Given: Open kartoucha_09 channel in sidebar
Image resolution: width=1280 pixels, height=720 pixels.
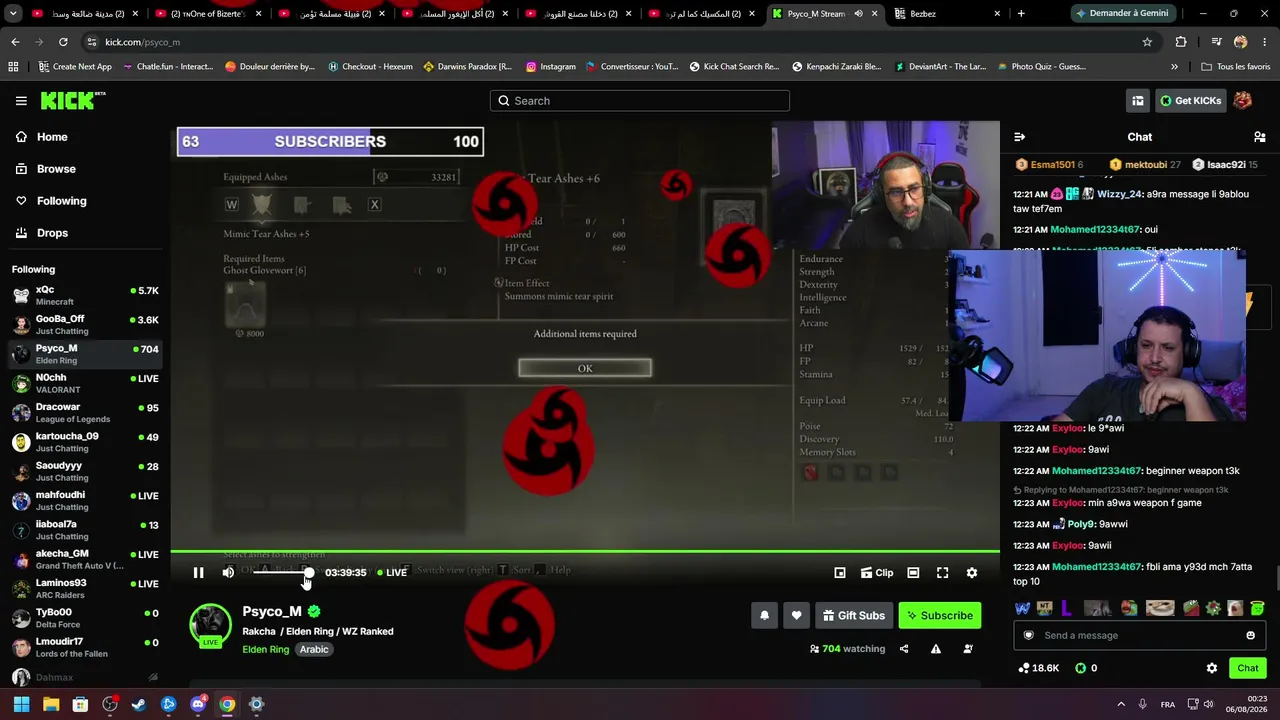Looking at the screenshot, I should click(85, 442).
